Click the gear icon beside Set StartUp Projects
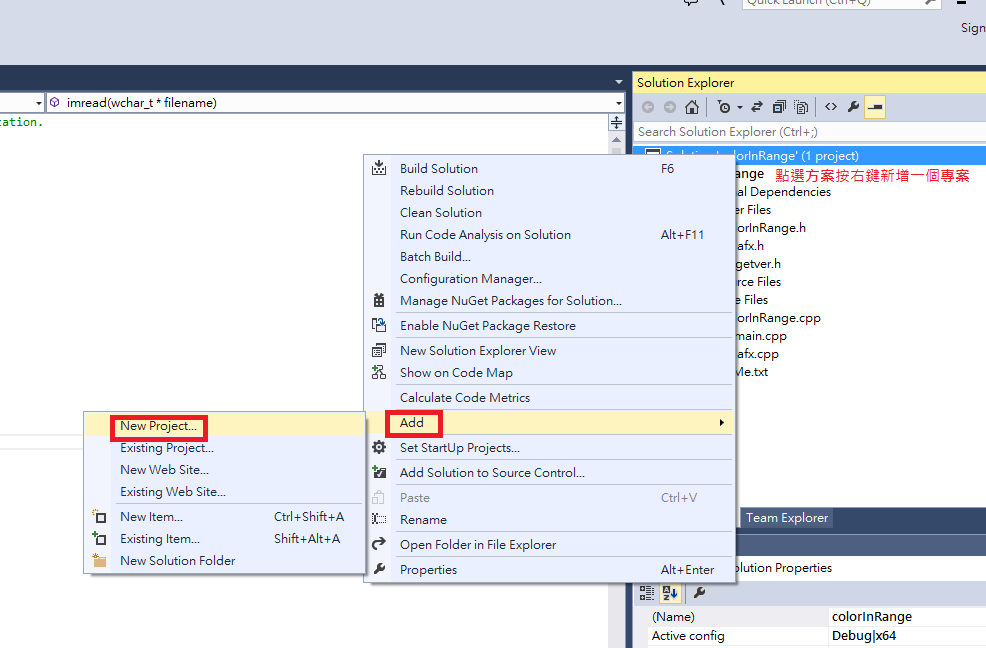This screenshot has width=986, height=648. [x=379, y=447]
